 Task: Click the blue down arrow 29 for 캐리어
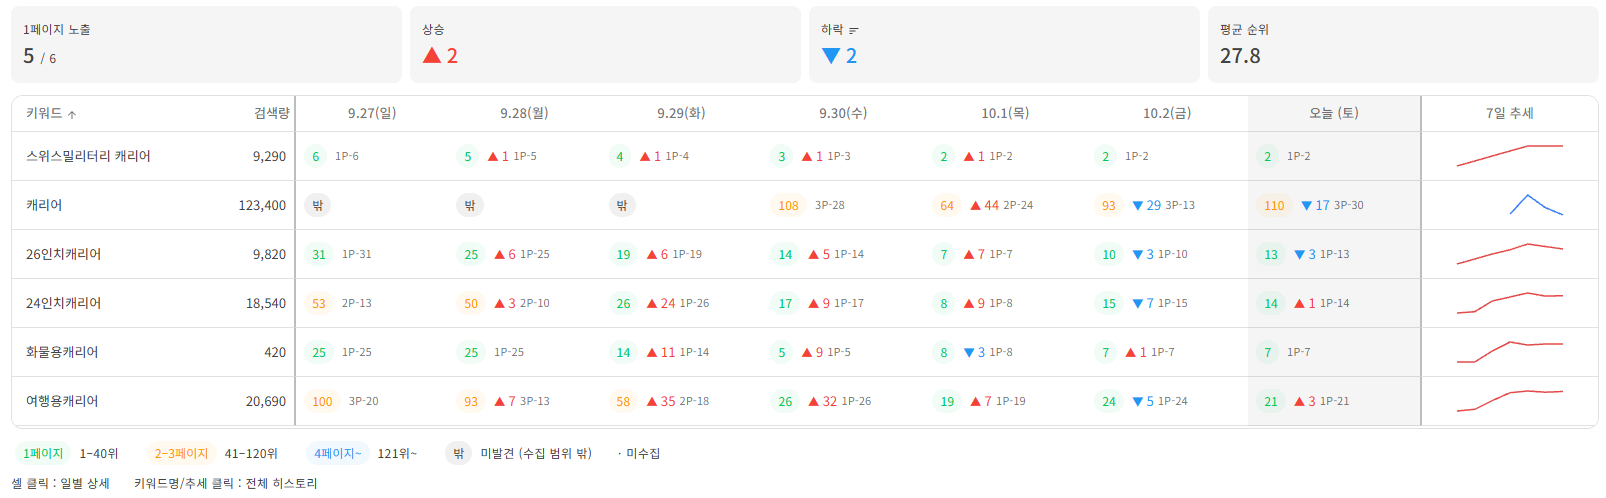pyautogui.click(x=1147, y=205)
